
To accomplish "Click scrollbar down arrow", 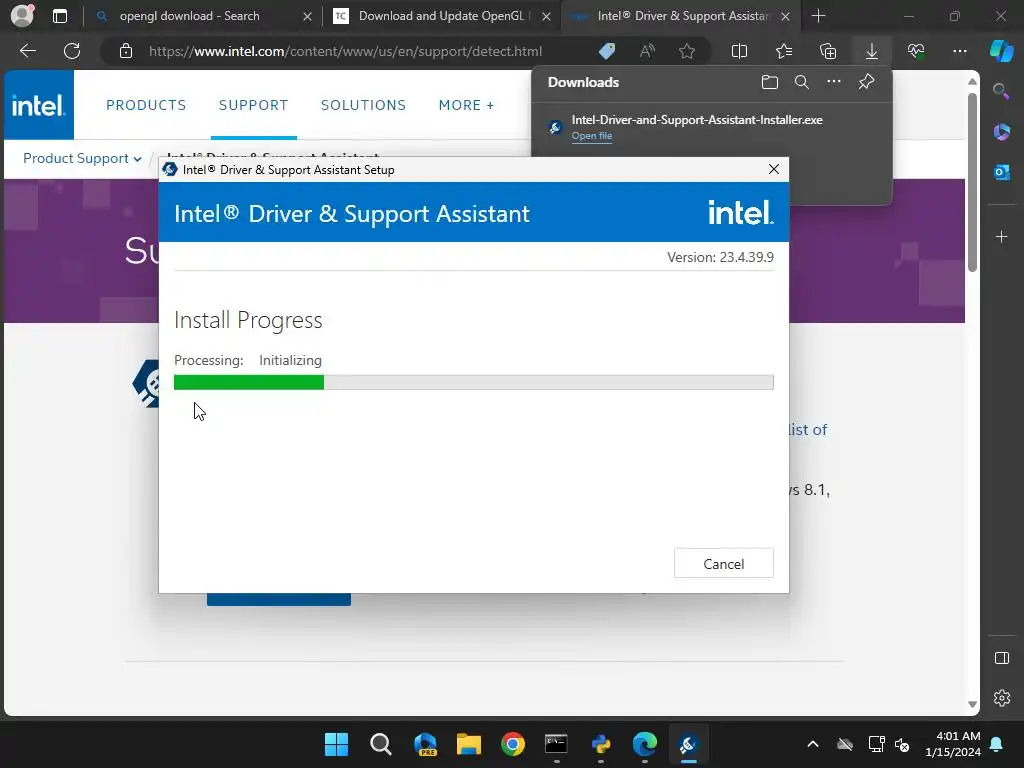I will tap(972, 705).
